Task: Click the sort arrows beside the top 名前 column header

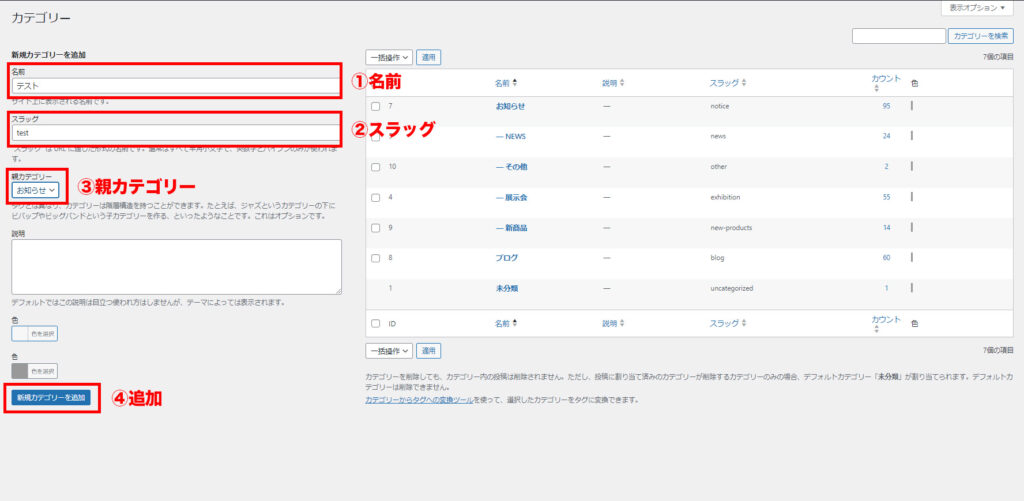Action: pos(515,83)
